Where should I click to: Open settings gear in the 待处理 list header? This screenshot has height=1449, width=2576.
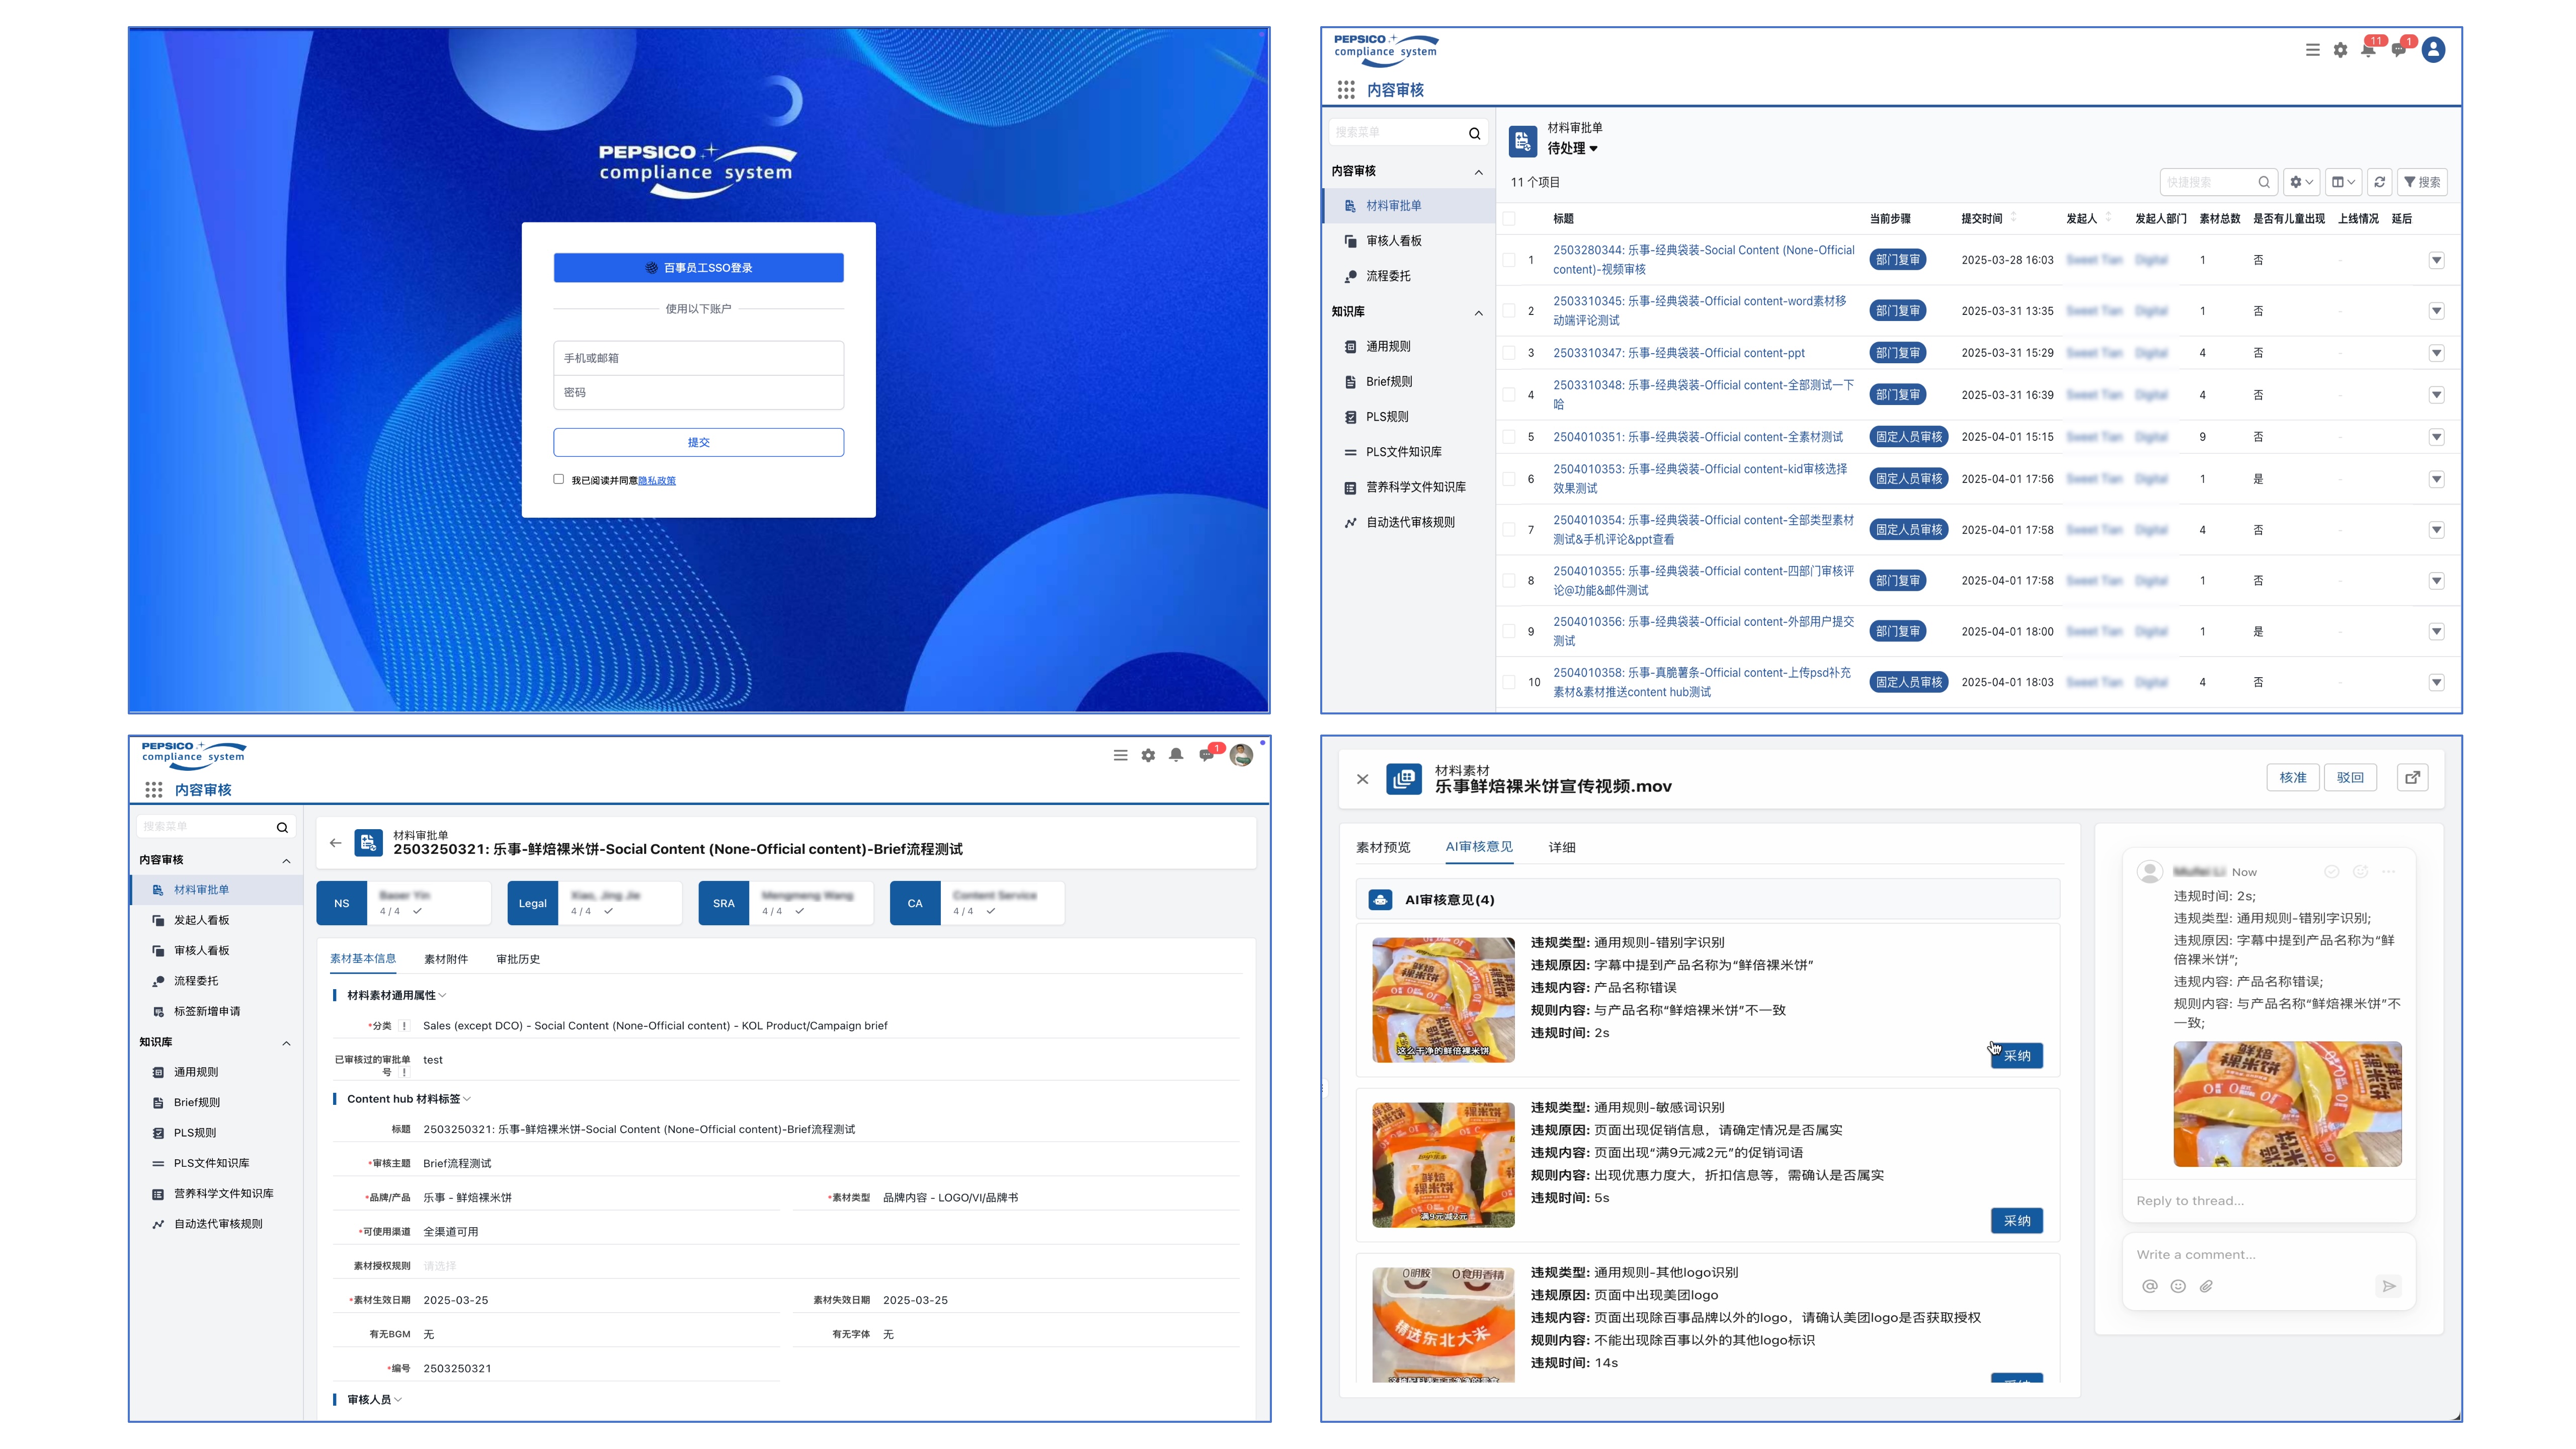(x=2340, y=50)
